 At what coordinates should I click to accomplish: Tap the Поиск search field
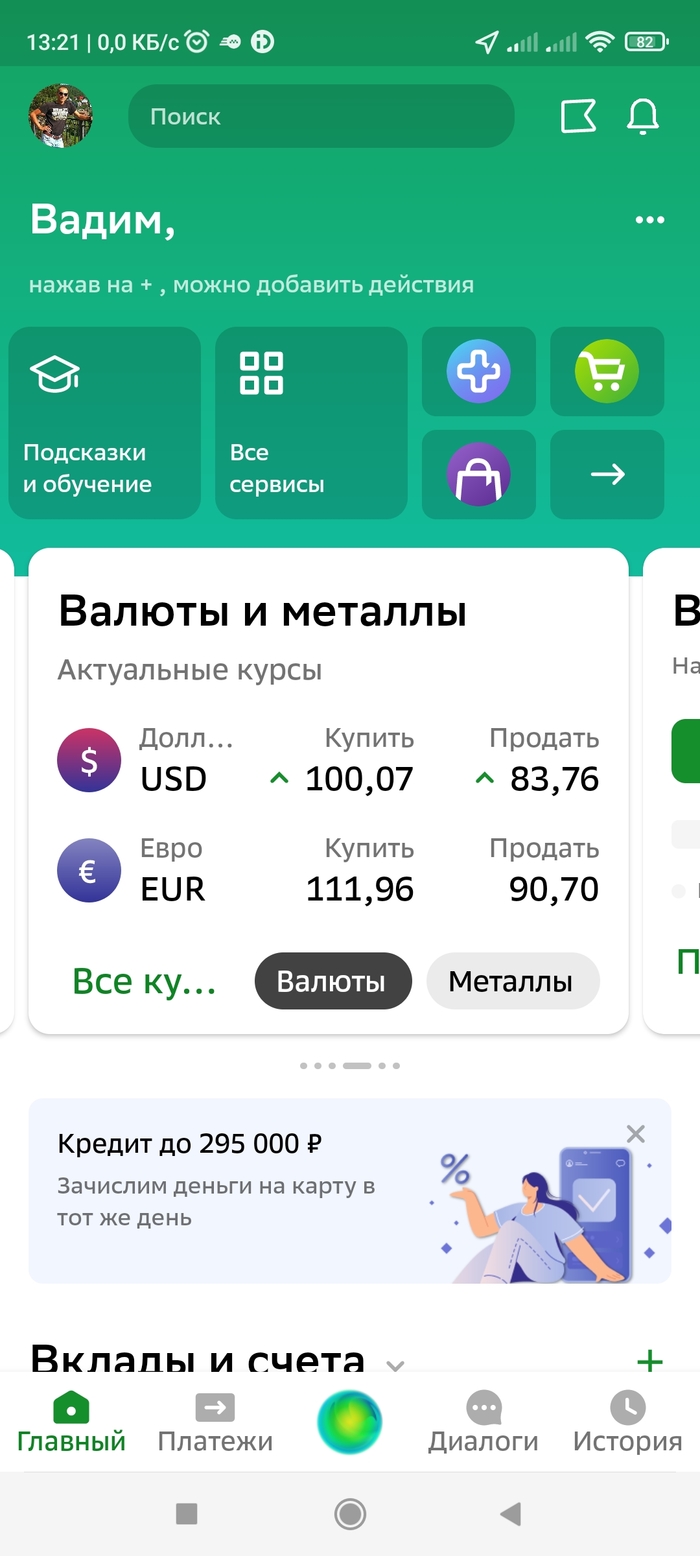321,117
